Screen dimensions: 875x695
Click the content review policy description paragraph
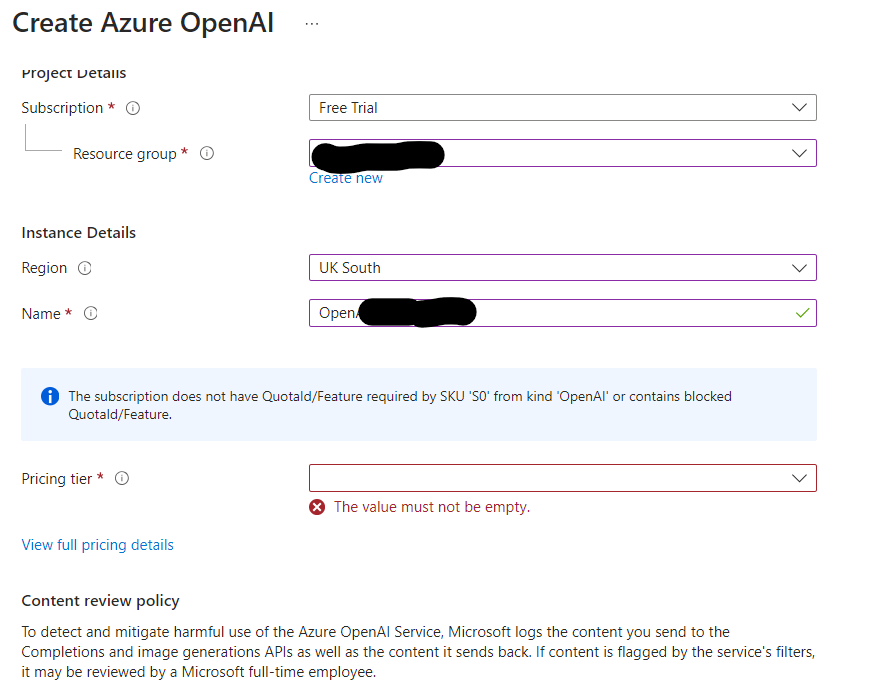point(419,652)
